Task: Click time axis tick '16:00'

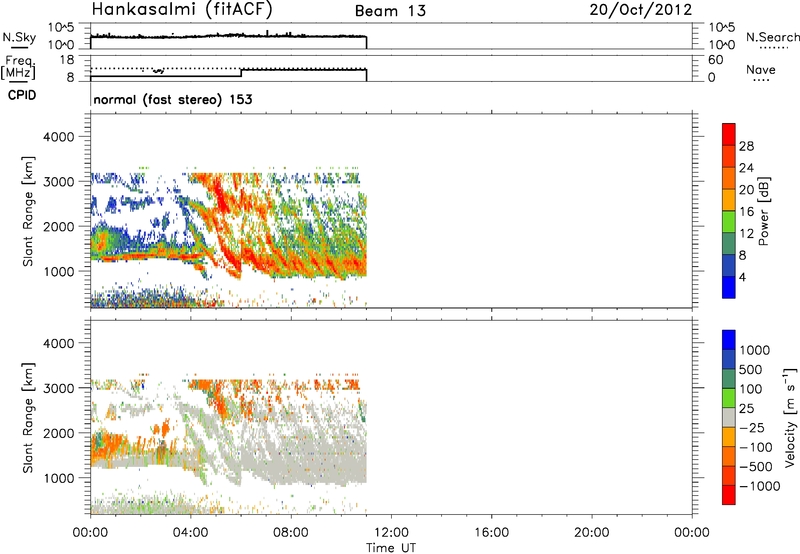Action: [x=491, y=533]
